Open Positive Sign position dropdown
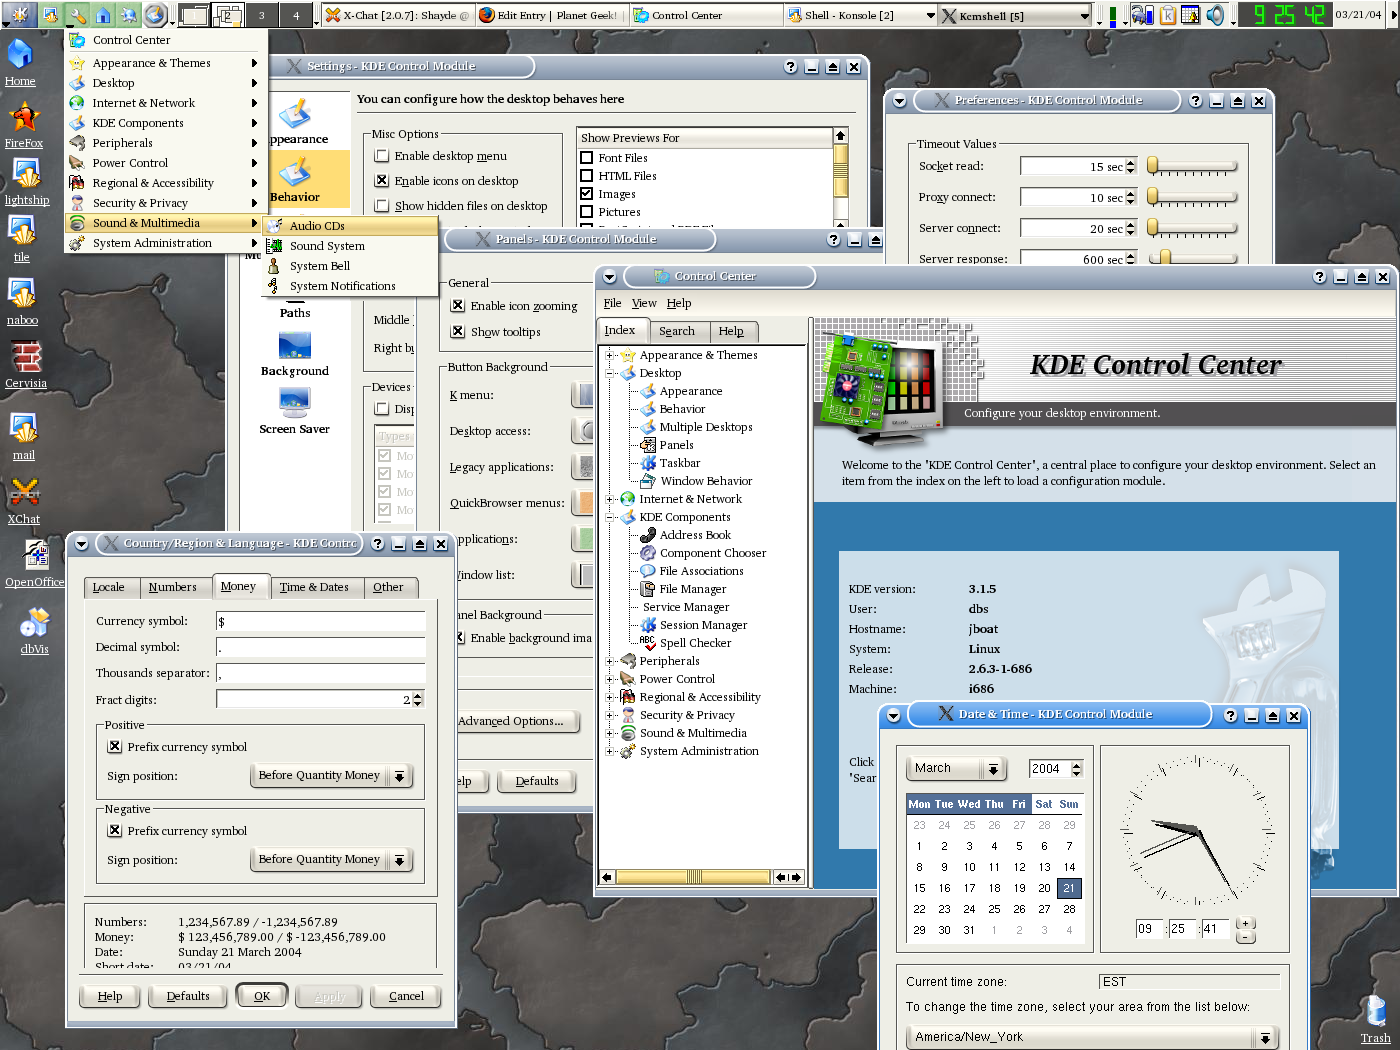Image resolution: width=1400 pixels, height=1050 pixels. (x=331, y=776)
